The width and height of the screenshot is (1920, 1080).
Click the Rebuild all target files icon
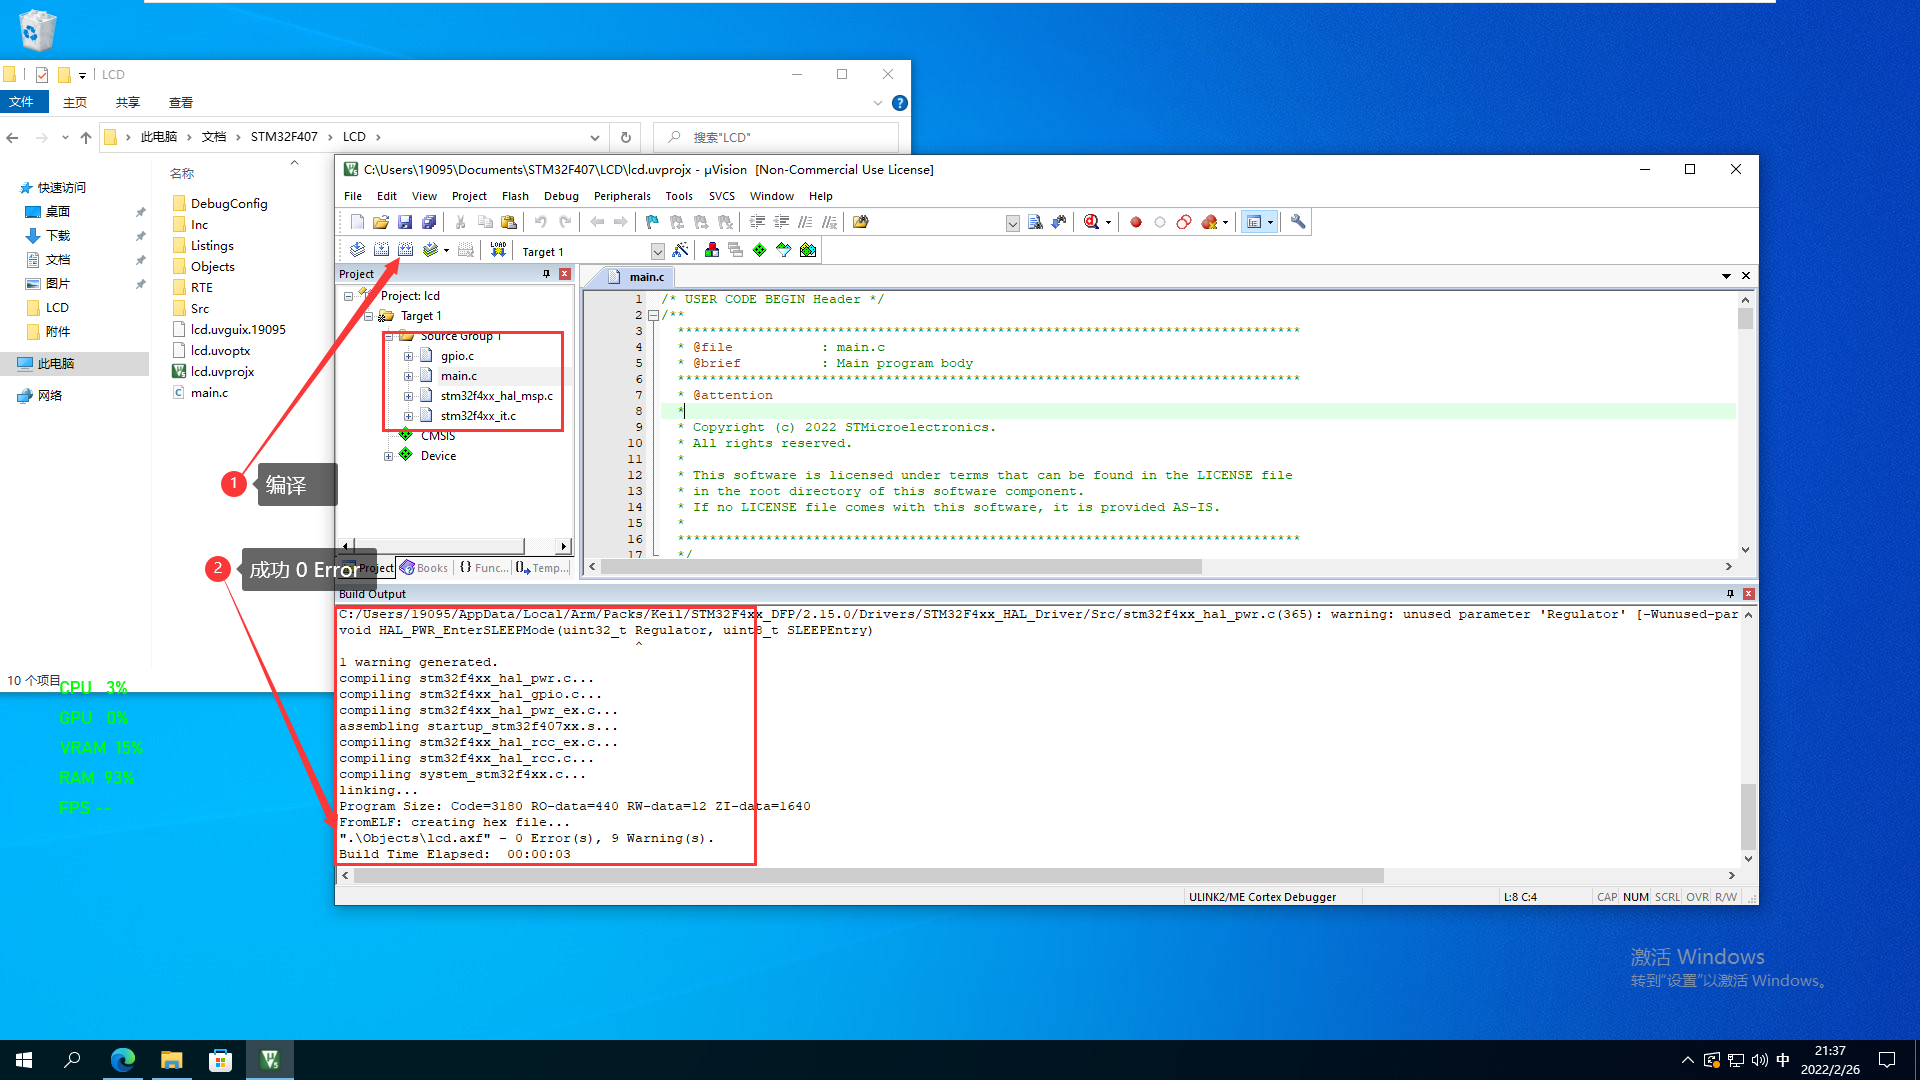[405, 250]
